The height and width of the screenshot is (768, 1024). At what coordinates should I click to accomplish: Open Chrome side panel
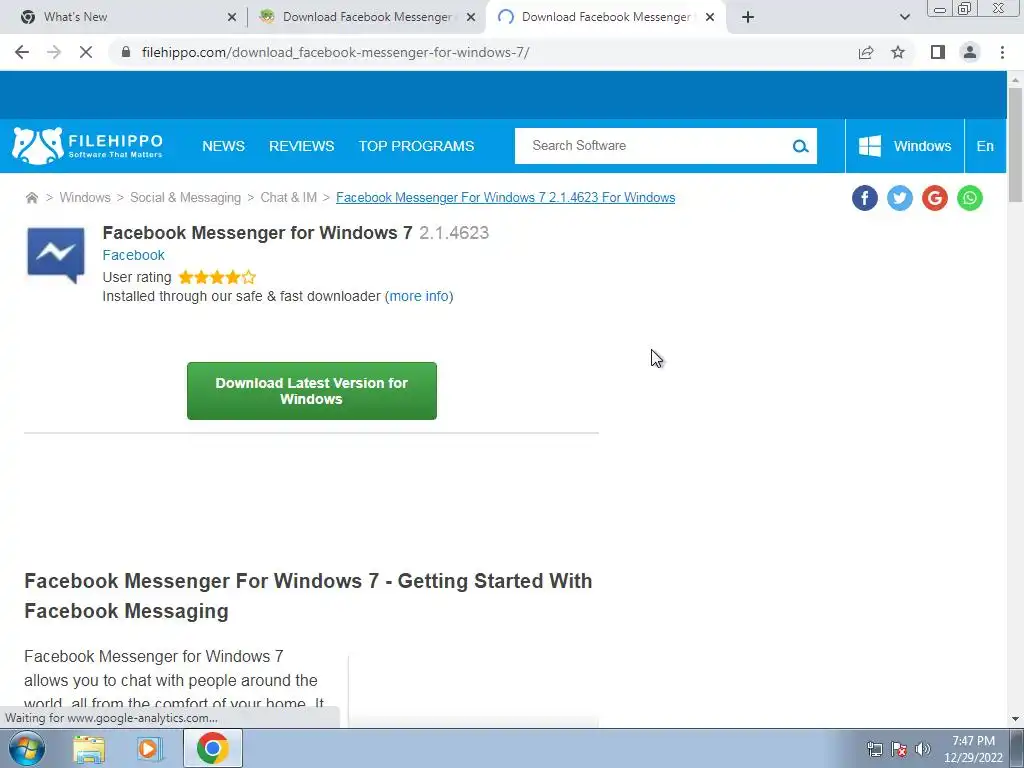(938, 52)
